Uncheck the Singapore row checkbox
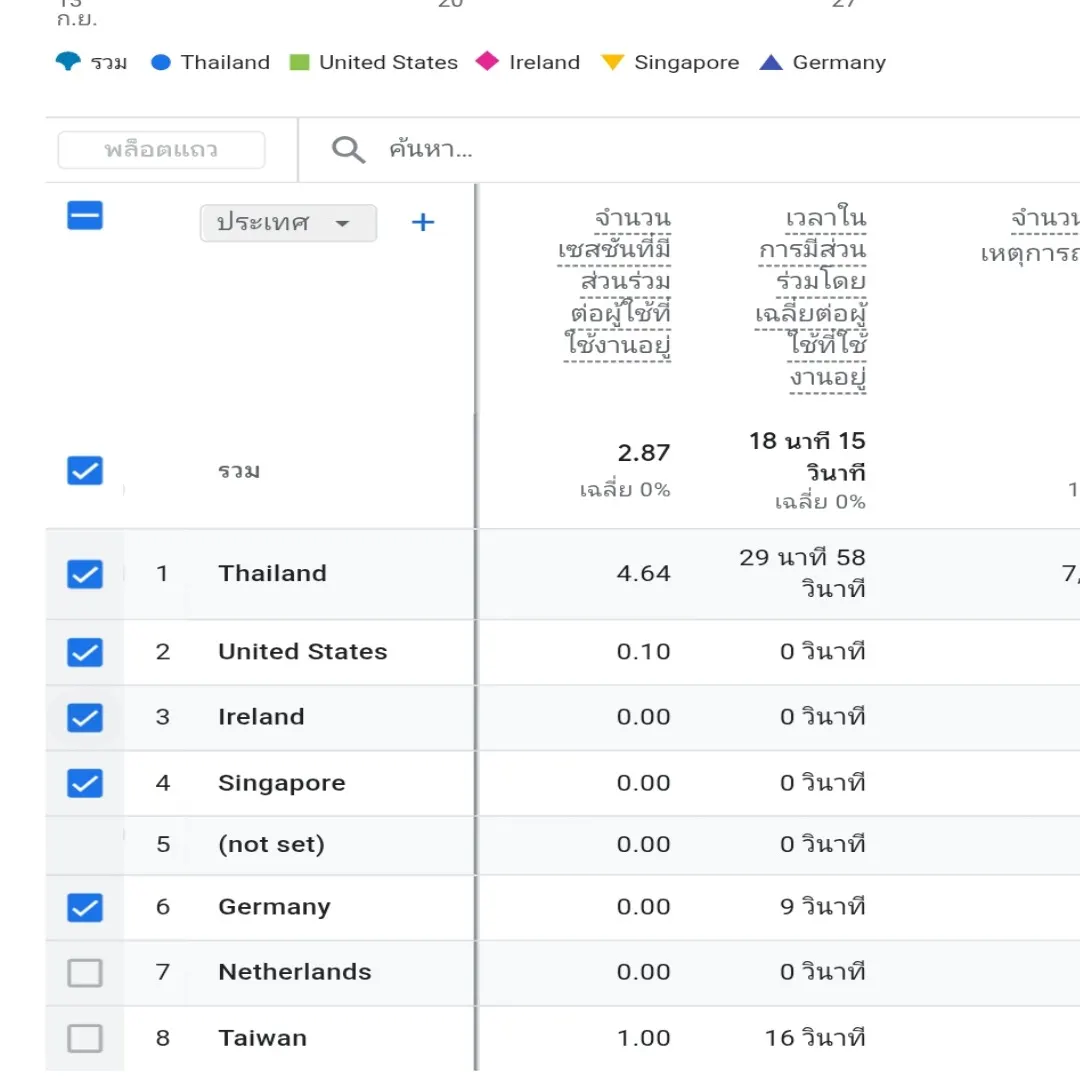This screenshot has width=1080, height=1080. (x=85, y=783)
